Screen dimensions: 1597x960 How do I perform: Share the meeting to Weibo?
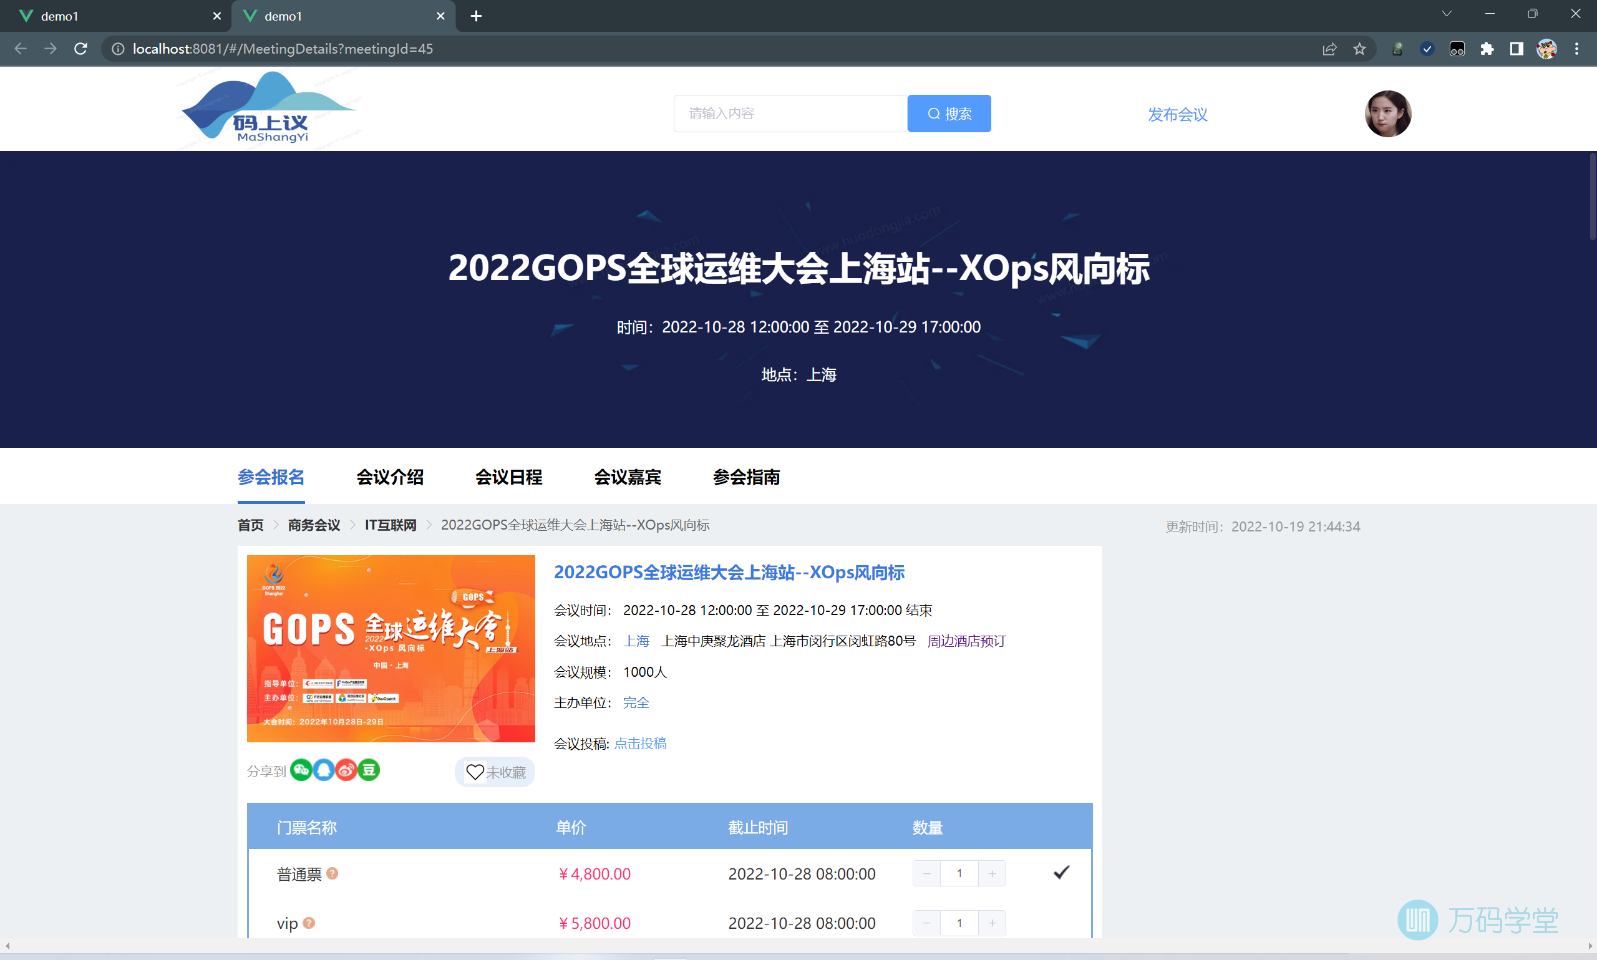[x=346, y=770]
